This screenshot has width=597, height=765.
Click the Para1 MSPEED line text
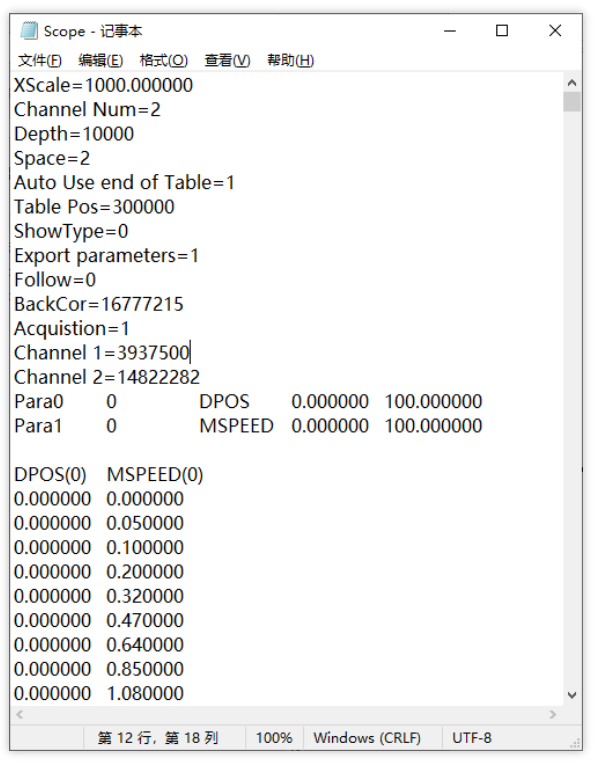pyautogui.click(x=248, y=426)
